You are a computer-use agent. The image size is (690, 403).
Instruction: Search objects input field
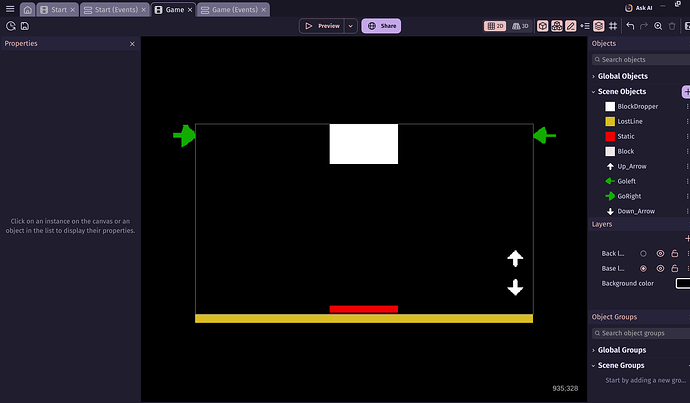pos(641,59)
